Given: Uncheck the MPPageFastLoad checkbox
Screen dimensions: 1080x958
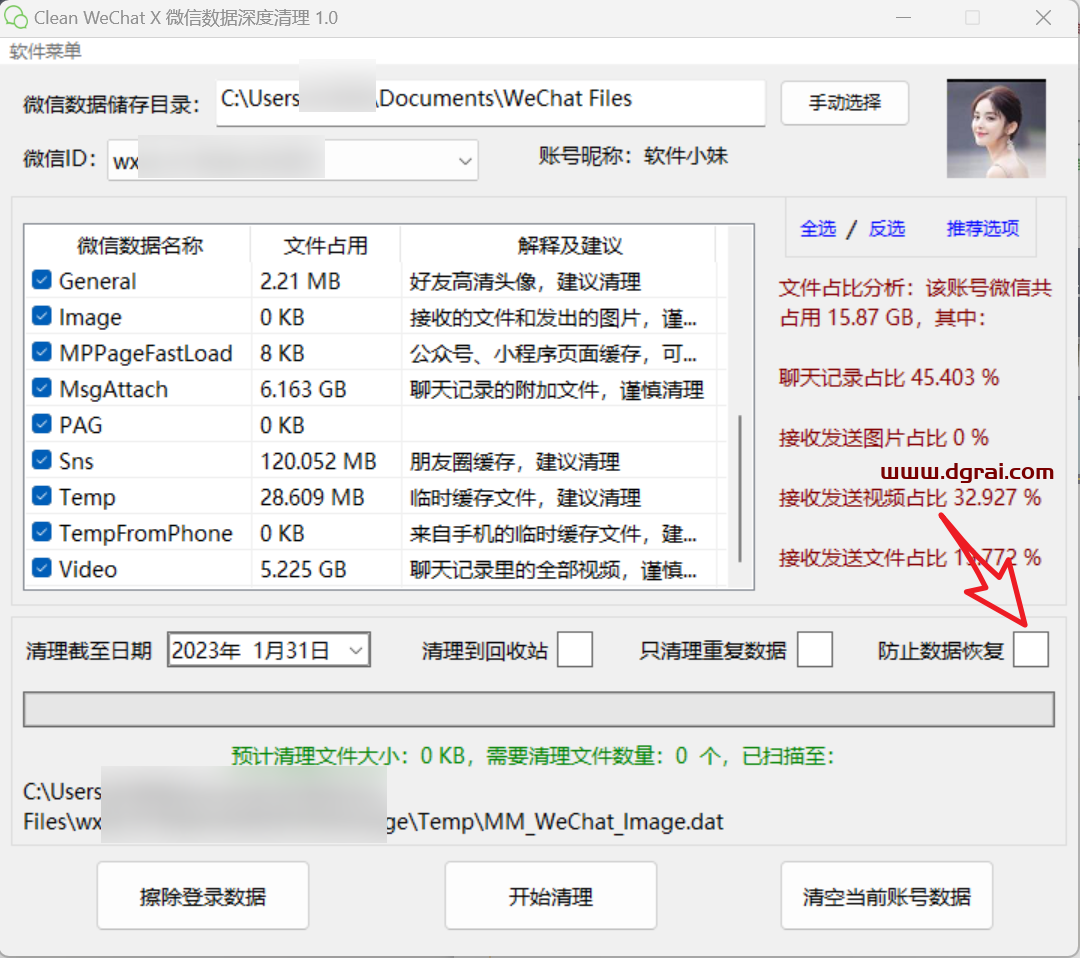Looking at the screenshot, I should (42, 351).
